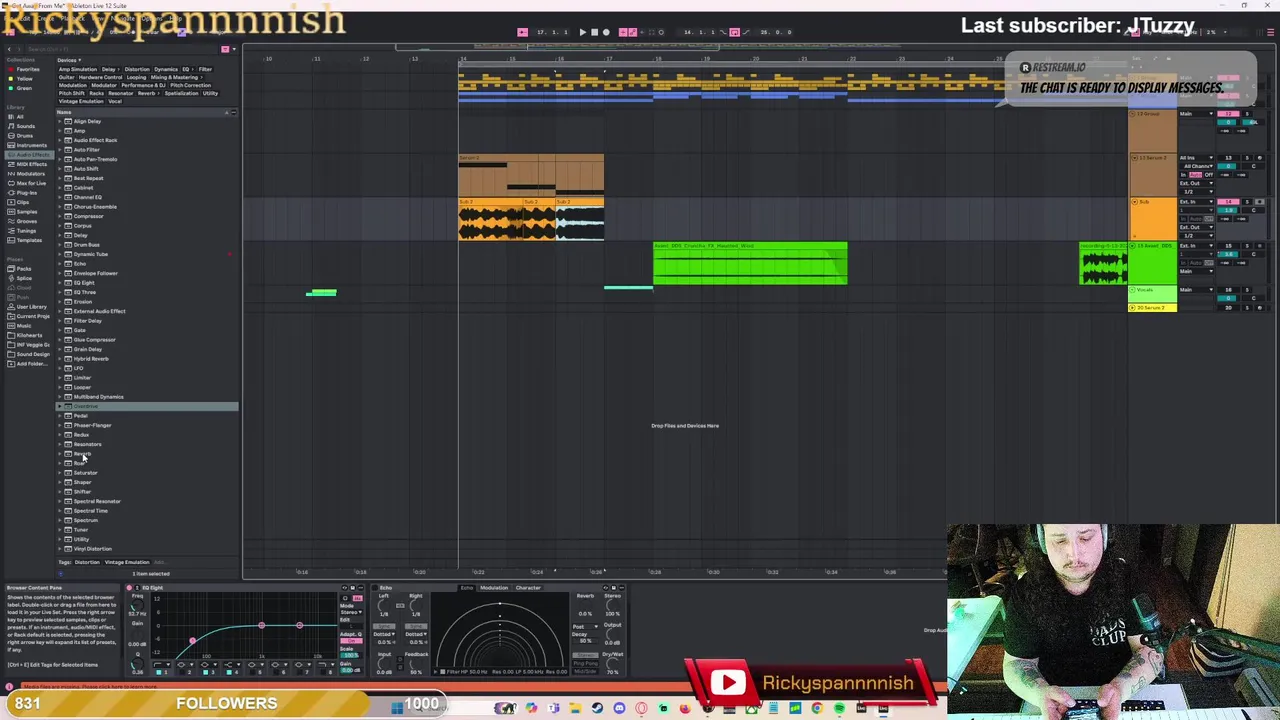Switch to the Echo Character tab
The height and width of the screenshot is (720, 1280).
[x=527, y=588]
